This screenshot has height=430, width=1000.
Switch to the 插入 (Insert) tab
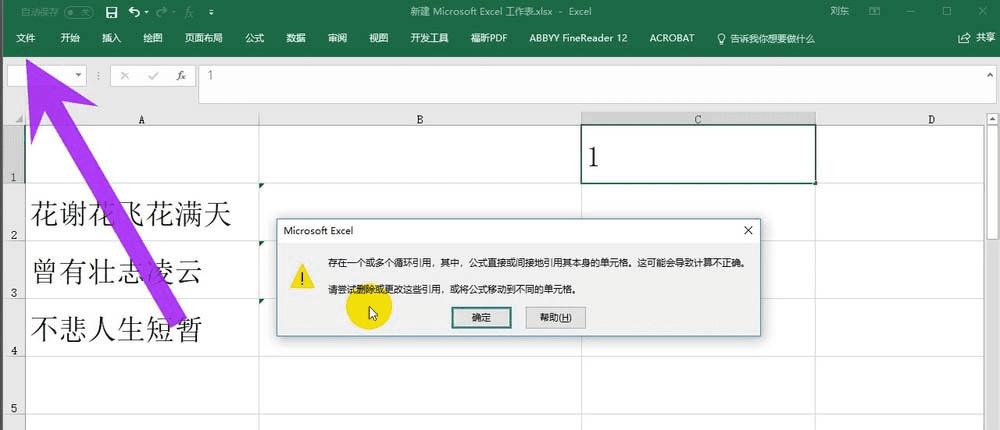112,38
